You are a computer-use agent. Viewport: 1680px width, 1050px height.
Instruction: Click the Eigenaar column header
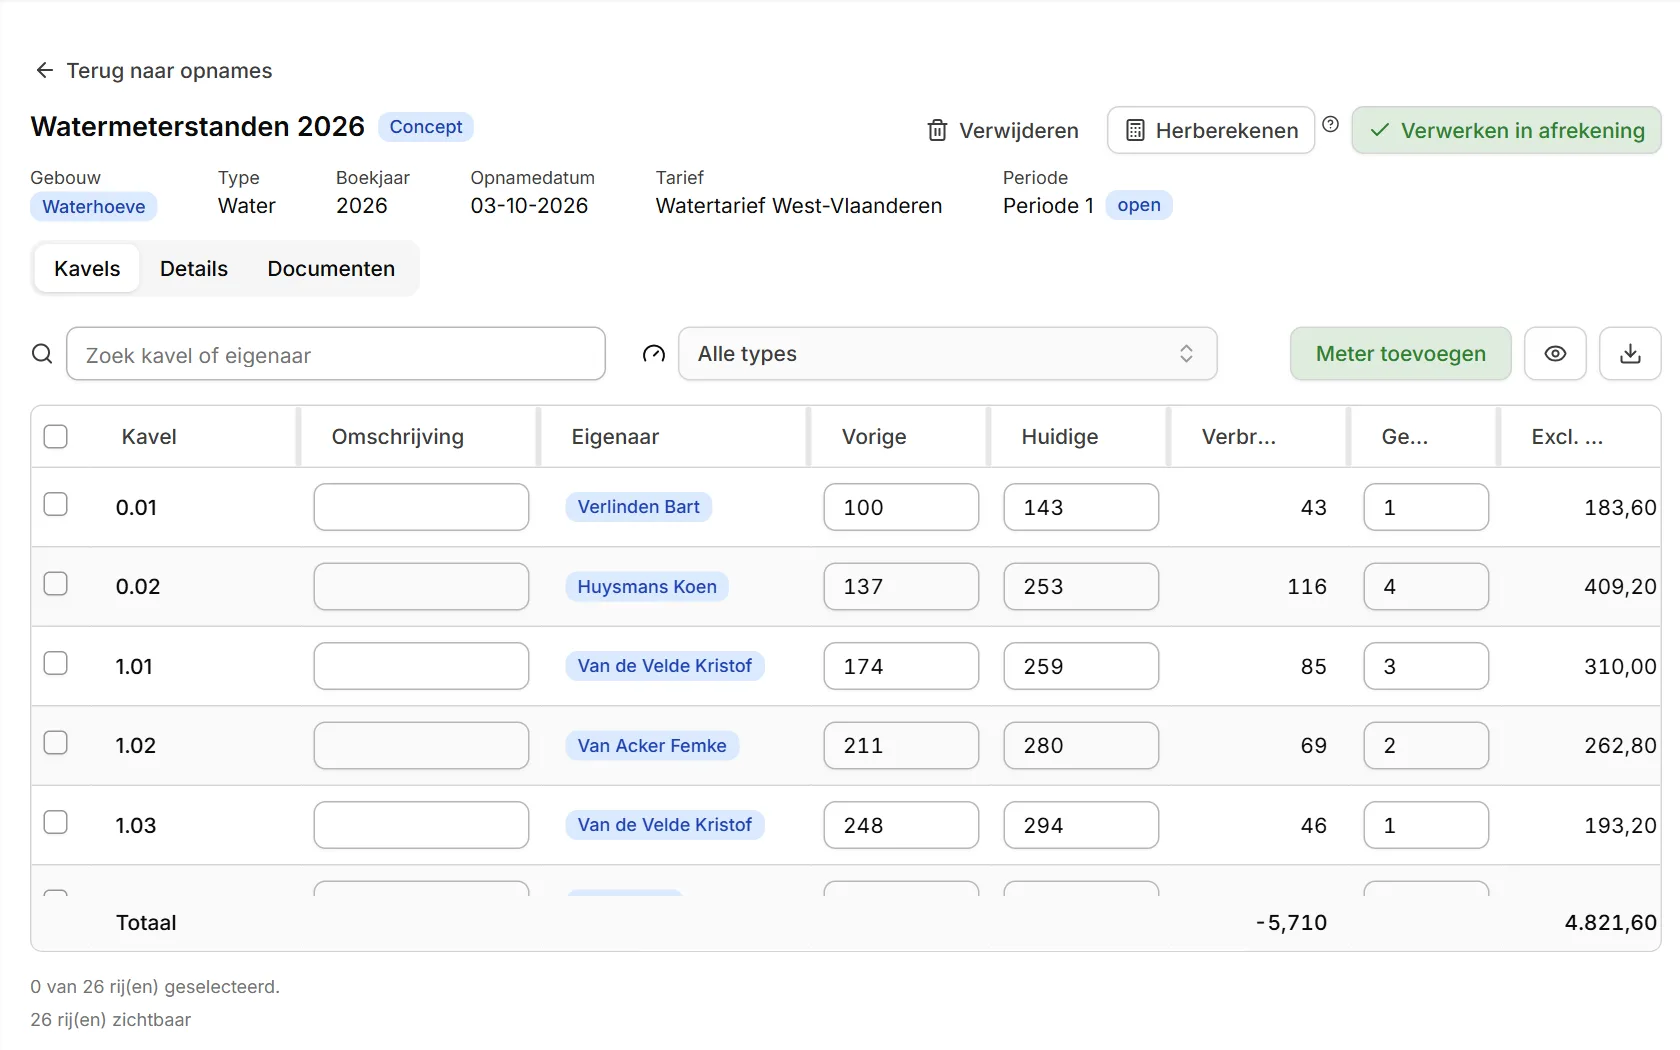[x=615, y=437]
